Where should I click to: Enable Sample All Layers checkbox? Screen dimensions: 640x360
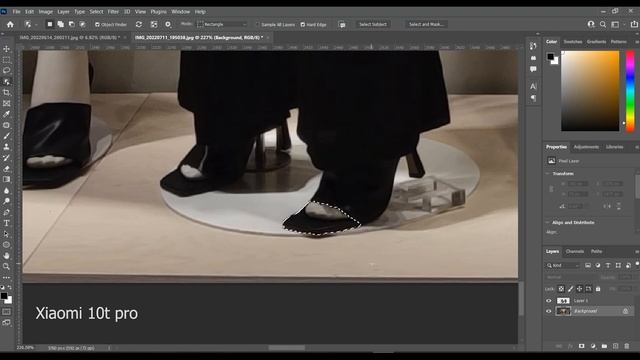[257, 24]
